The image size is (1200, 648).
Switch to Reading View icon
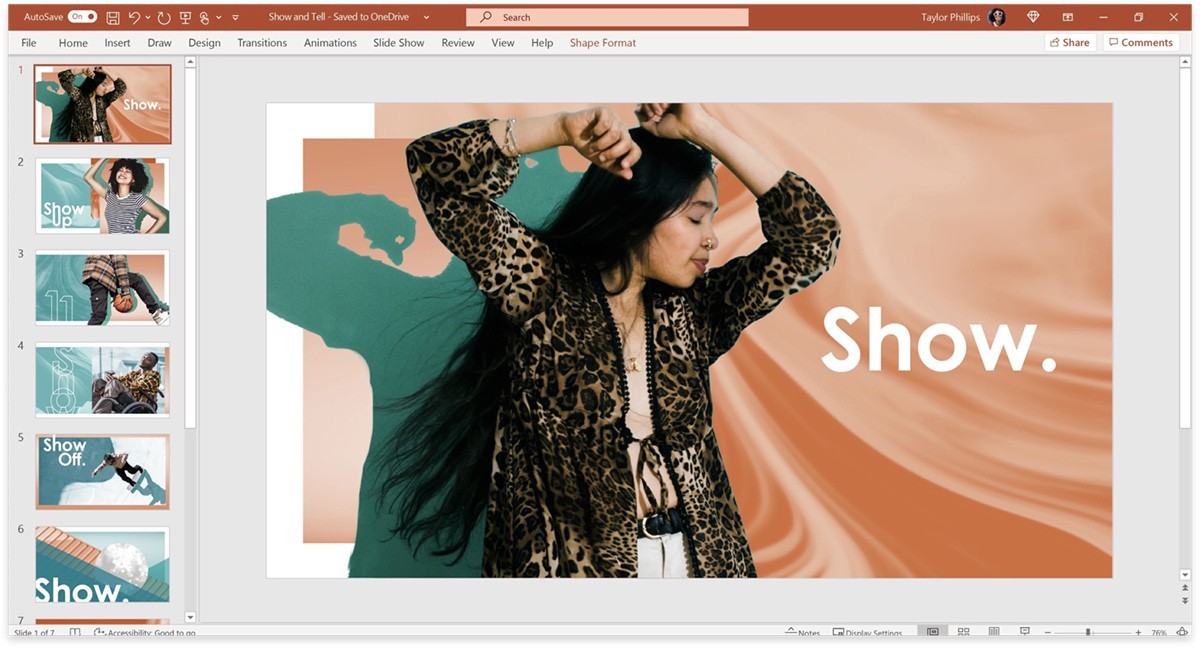tap(994, 633)
